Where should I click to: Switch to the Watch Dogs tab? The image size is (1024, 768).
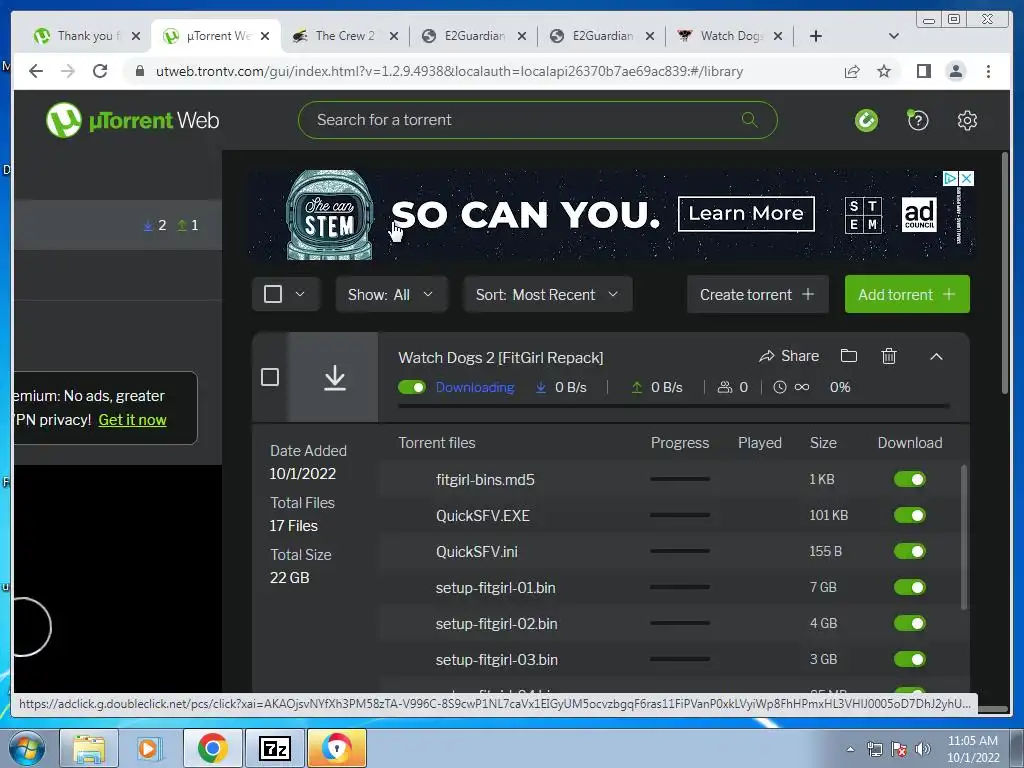tap(730, 36)
